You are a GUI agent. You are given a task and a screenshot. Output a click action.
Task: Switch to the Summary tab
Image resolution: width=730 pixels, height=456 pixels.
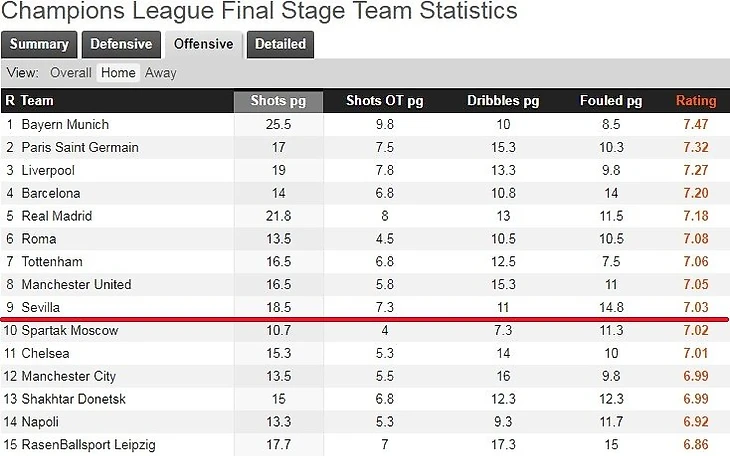pyautogui.click(x=39, y=45)
